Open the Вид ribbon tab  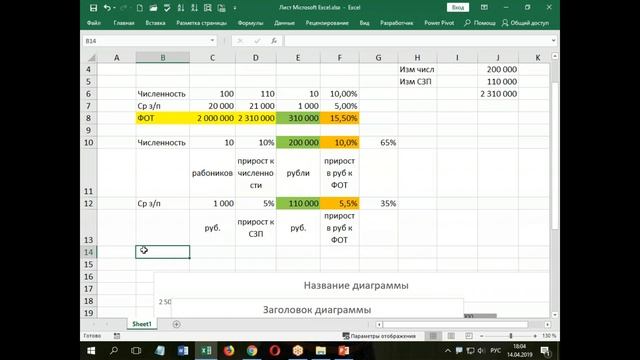364,23
